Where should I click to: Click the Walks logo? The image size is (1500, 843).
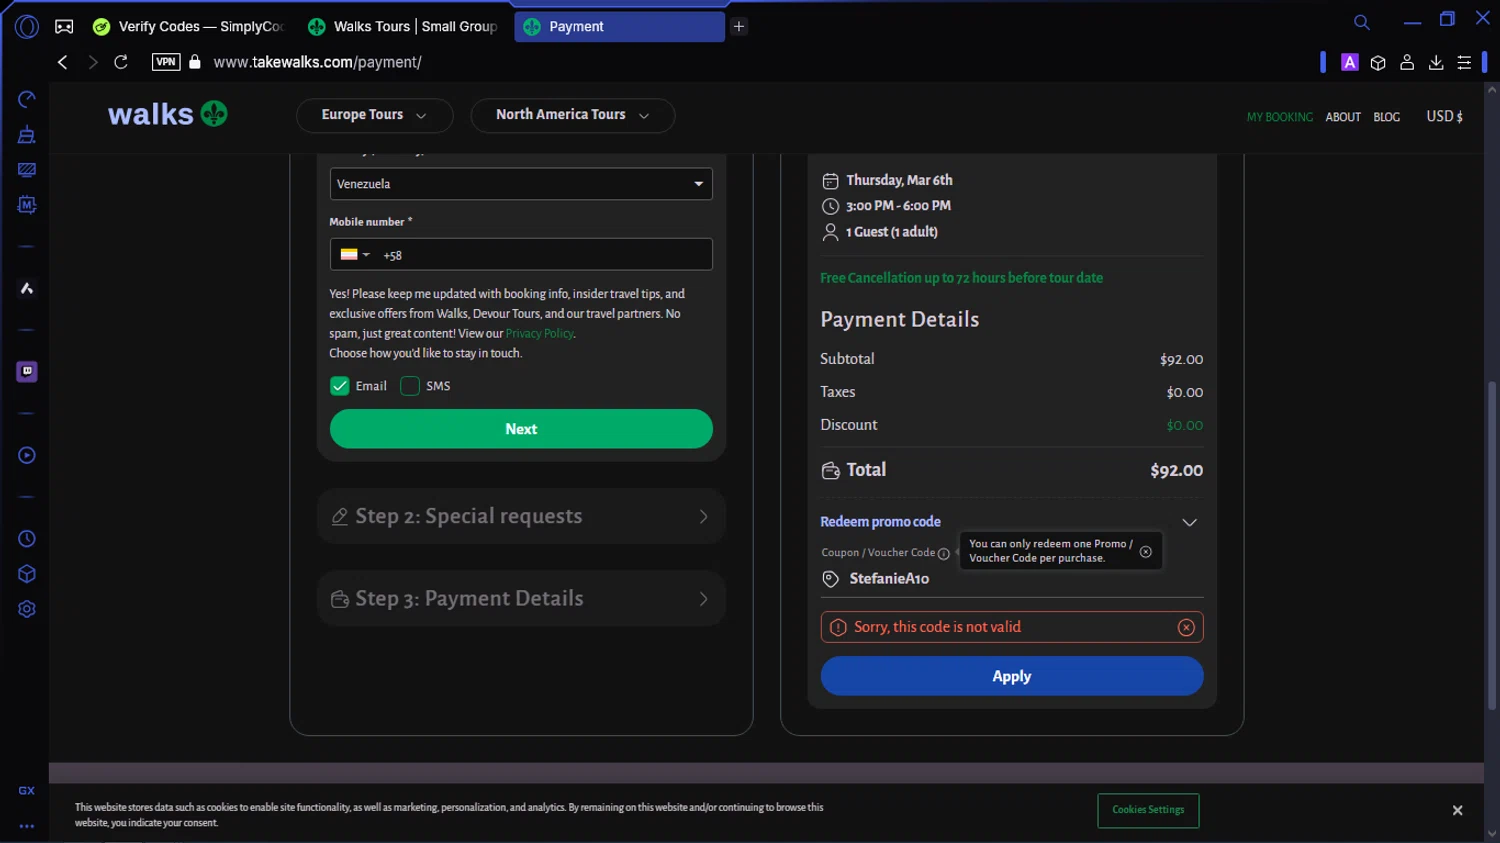(x=168, y=114)
